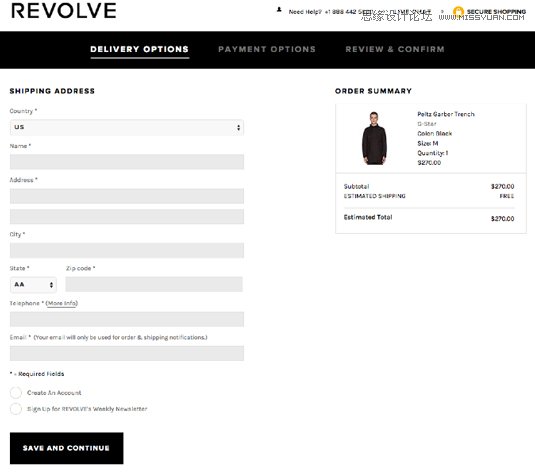The image size is (535, 474).
Task: Switch to the Review & Confirm step
Action: tap(395, 49)
